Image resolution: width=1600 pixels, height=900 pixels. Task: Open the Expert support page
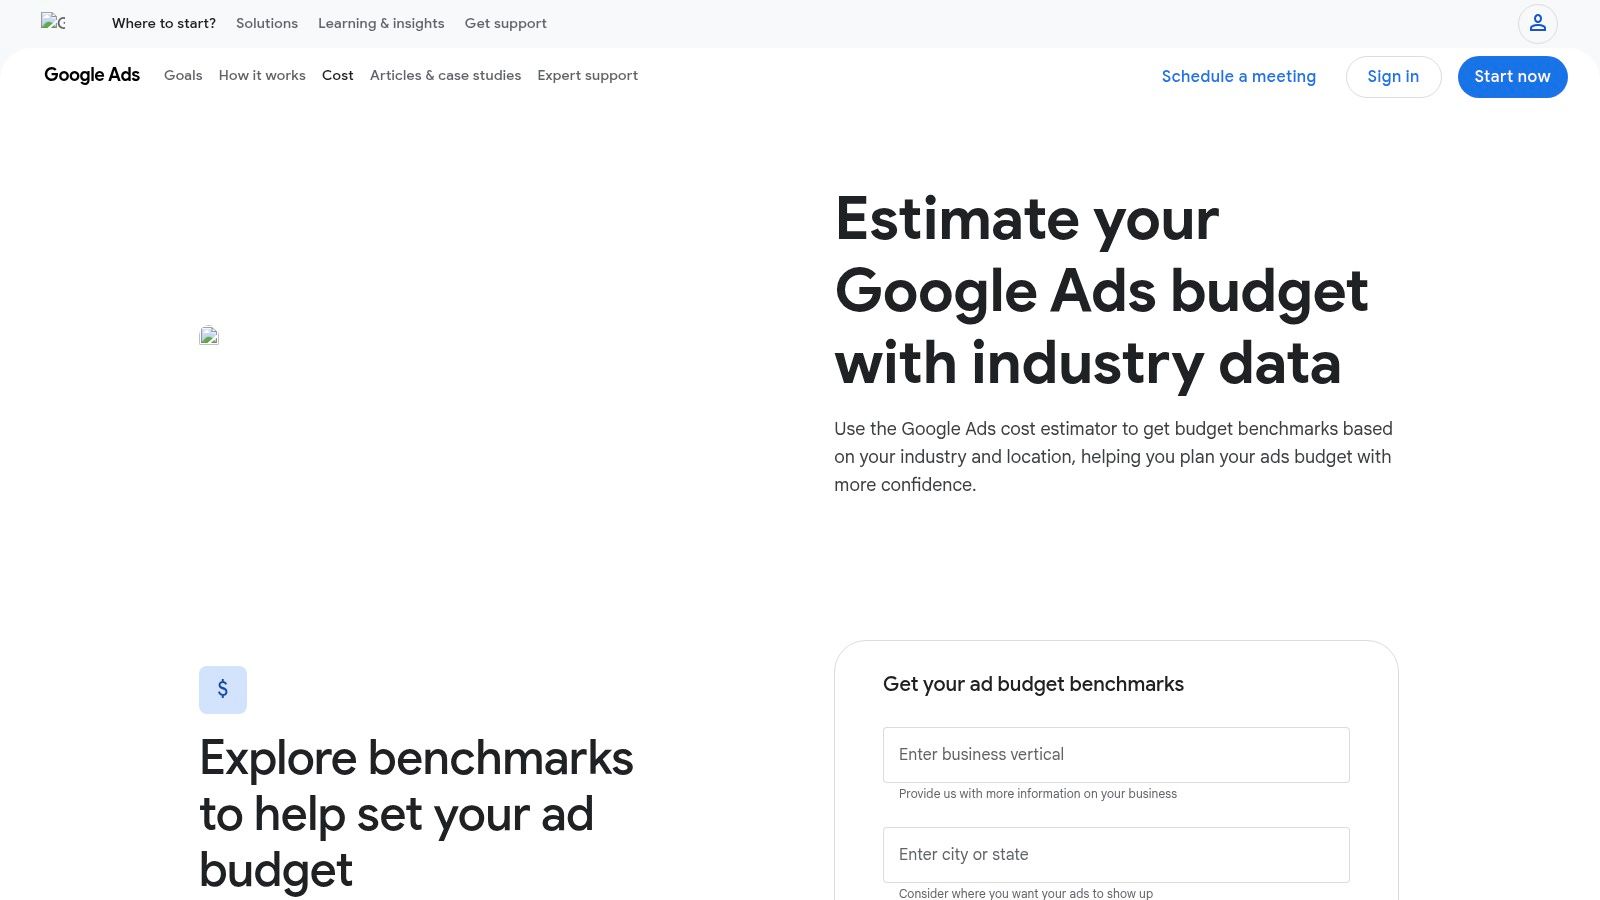(x=587, y=75)
